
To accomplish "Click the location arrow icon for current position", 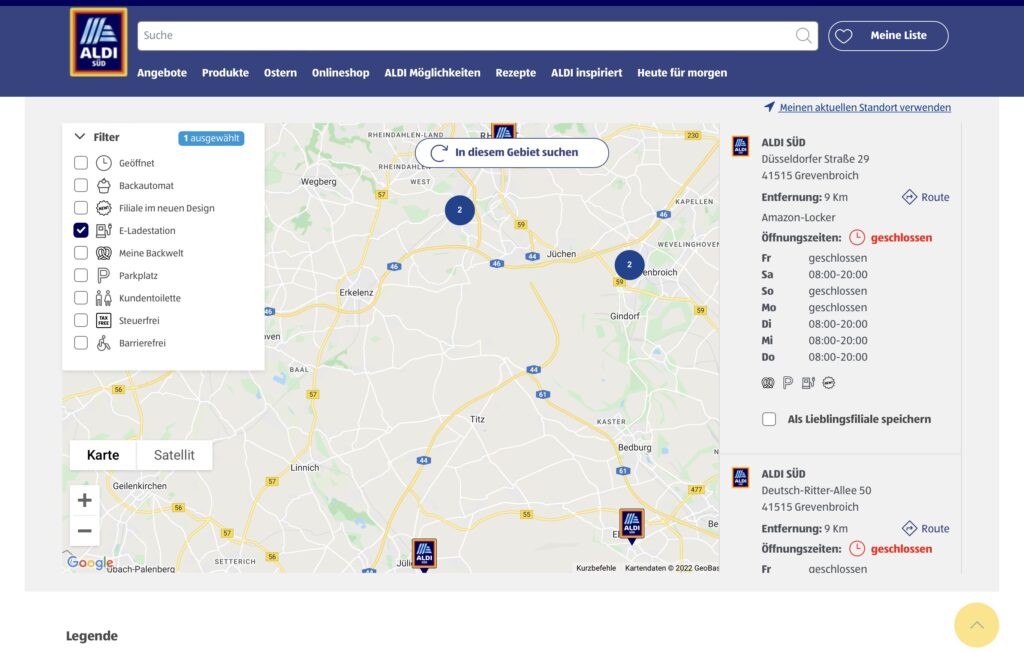I will tap(769, 106).
